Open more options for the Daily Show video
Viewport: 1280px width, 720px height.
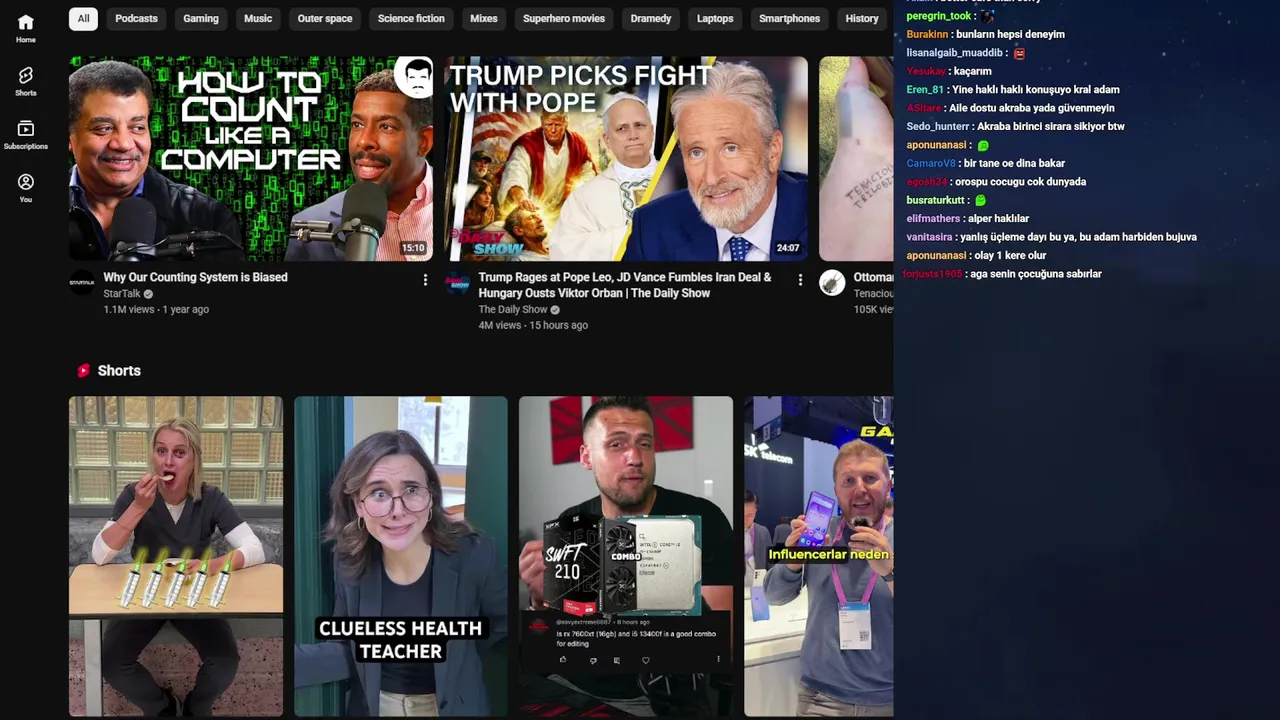coord(800,280)
